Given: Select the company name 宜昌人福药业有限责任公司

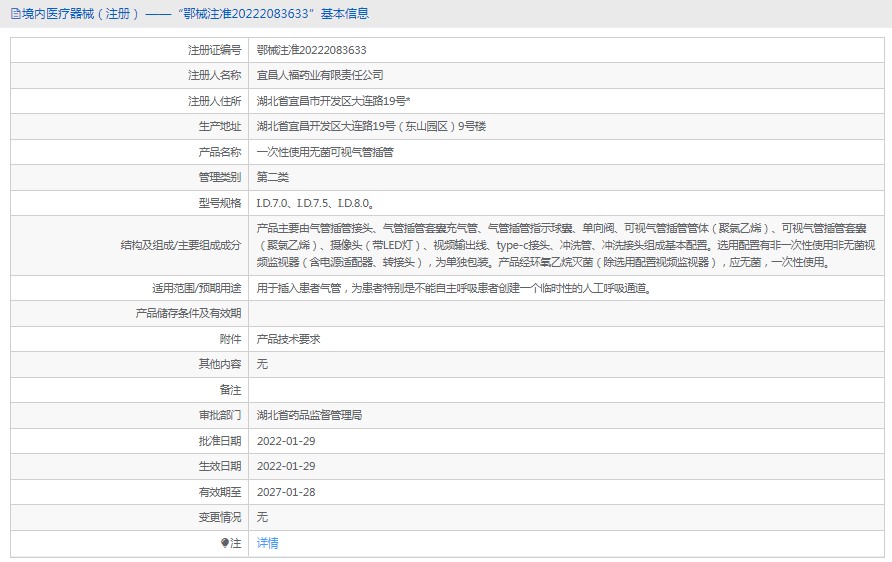Looking at the screenshot, I should [320, 75].
